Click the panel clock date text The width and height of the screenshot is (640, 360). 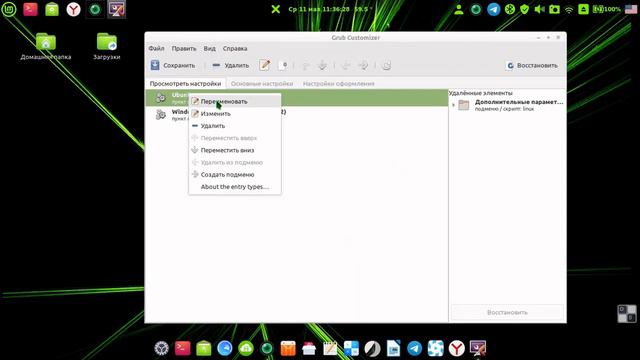coord(319,9)
